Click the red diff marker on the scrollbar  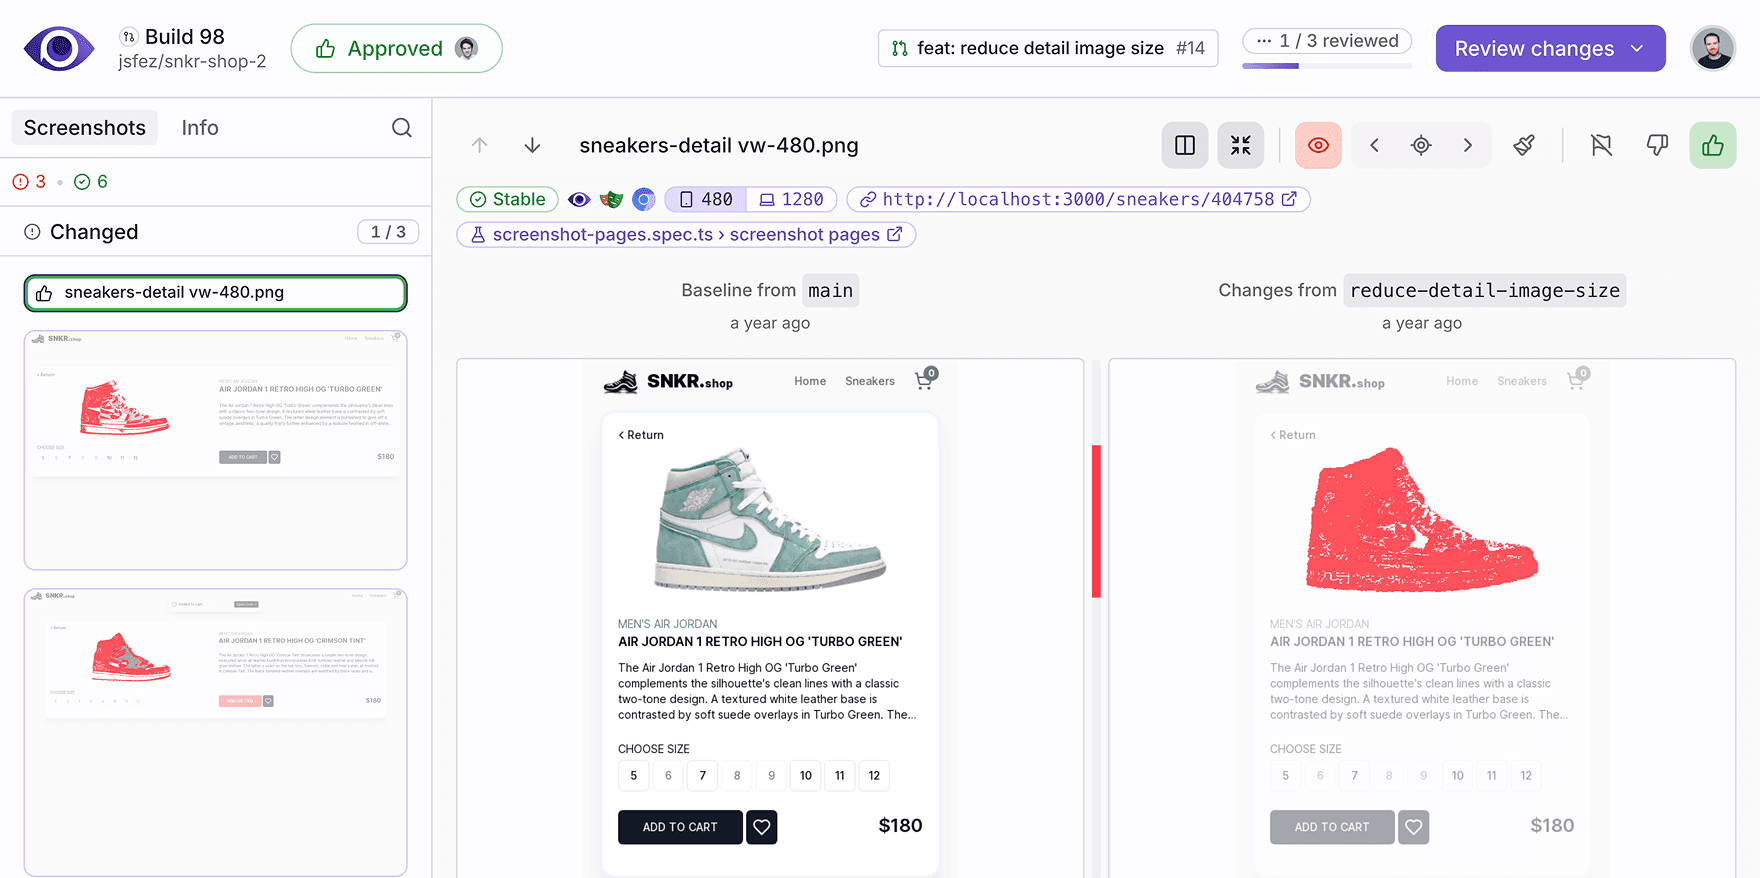[x=1096, y=521]
